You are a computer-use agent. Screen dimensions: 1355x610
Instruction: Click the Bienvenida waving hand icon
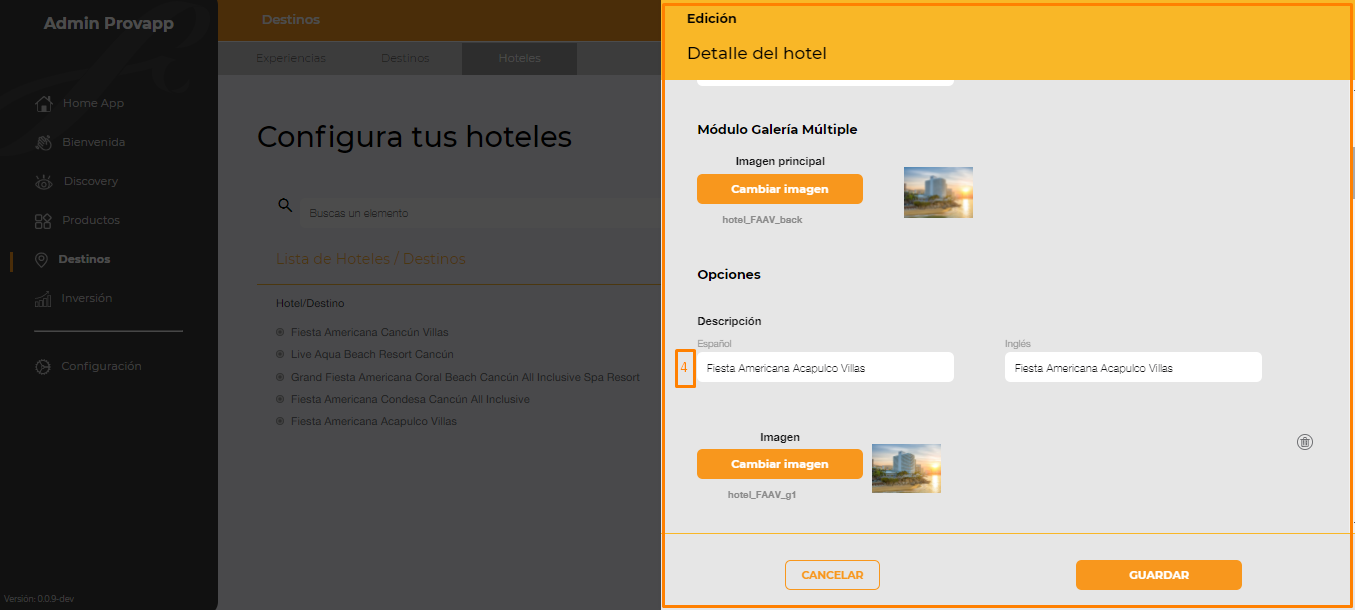pos(43,142)
